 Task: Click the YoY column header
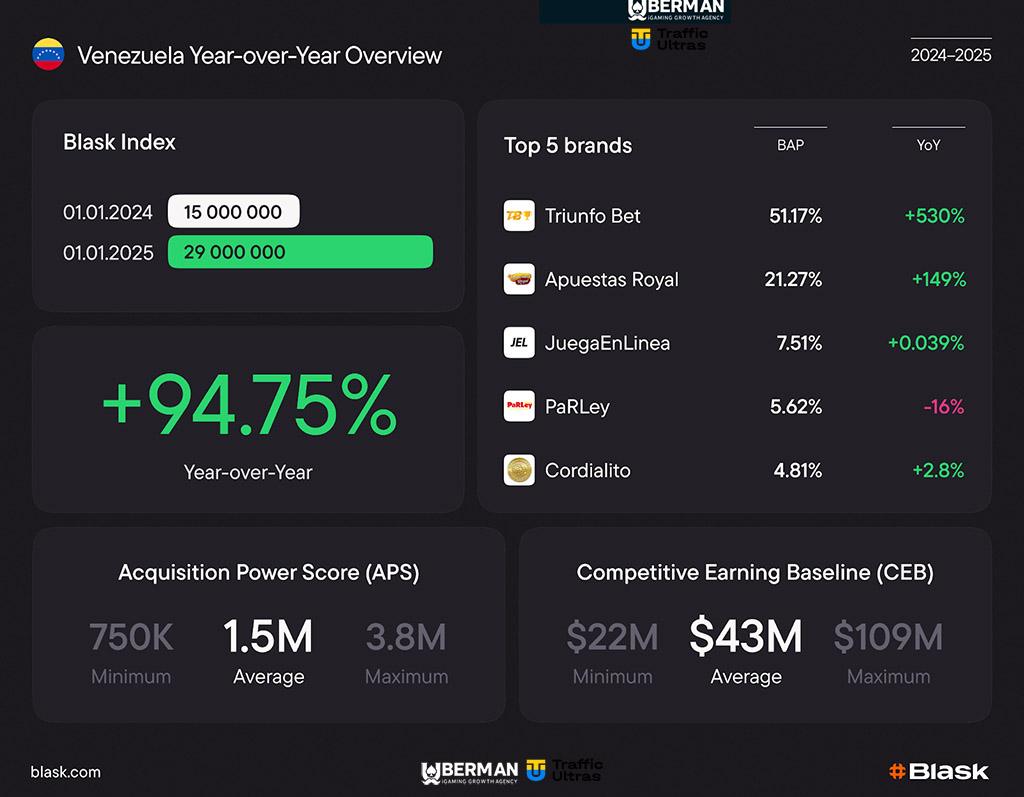[x=928, y=145]
